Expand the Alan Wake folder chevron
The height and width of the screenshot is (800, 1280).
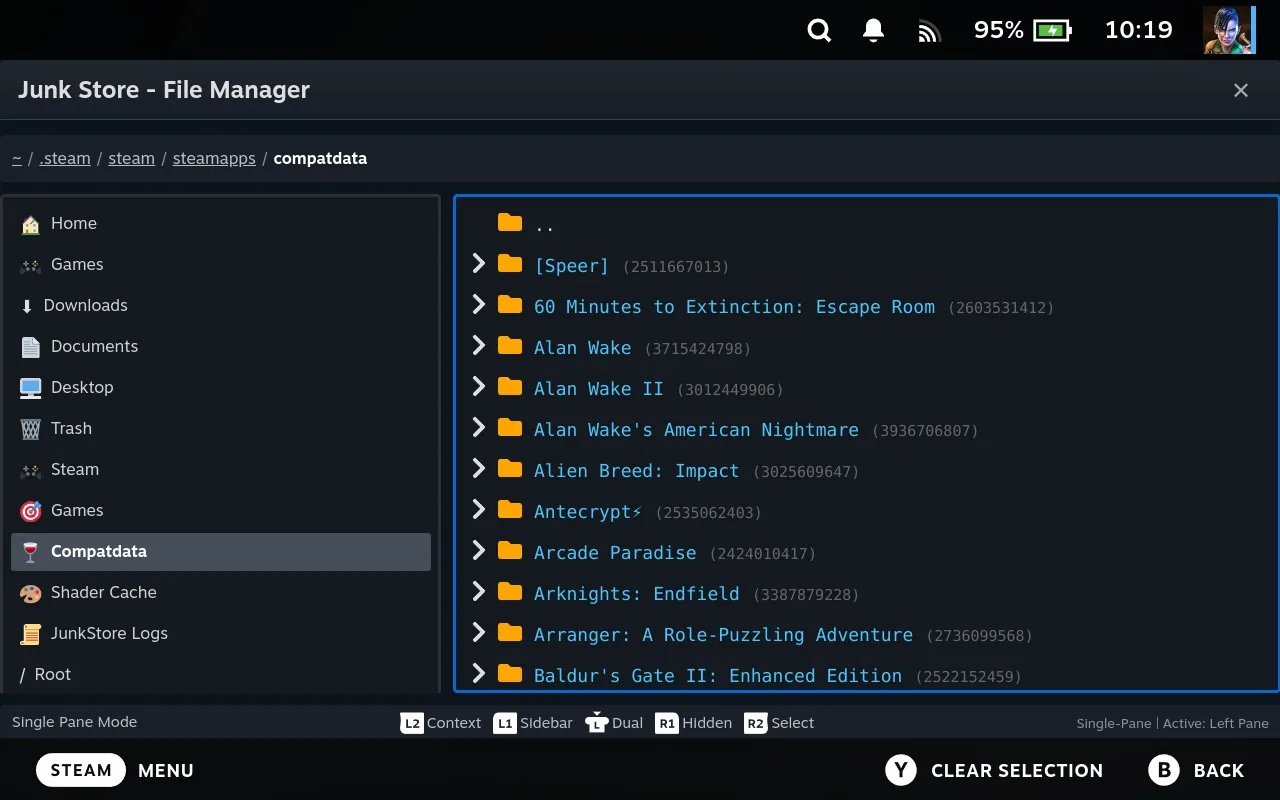tap(479, 346)
